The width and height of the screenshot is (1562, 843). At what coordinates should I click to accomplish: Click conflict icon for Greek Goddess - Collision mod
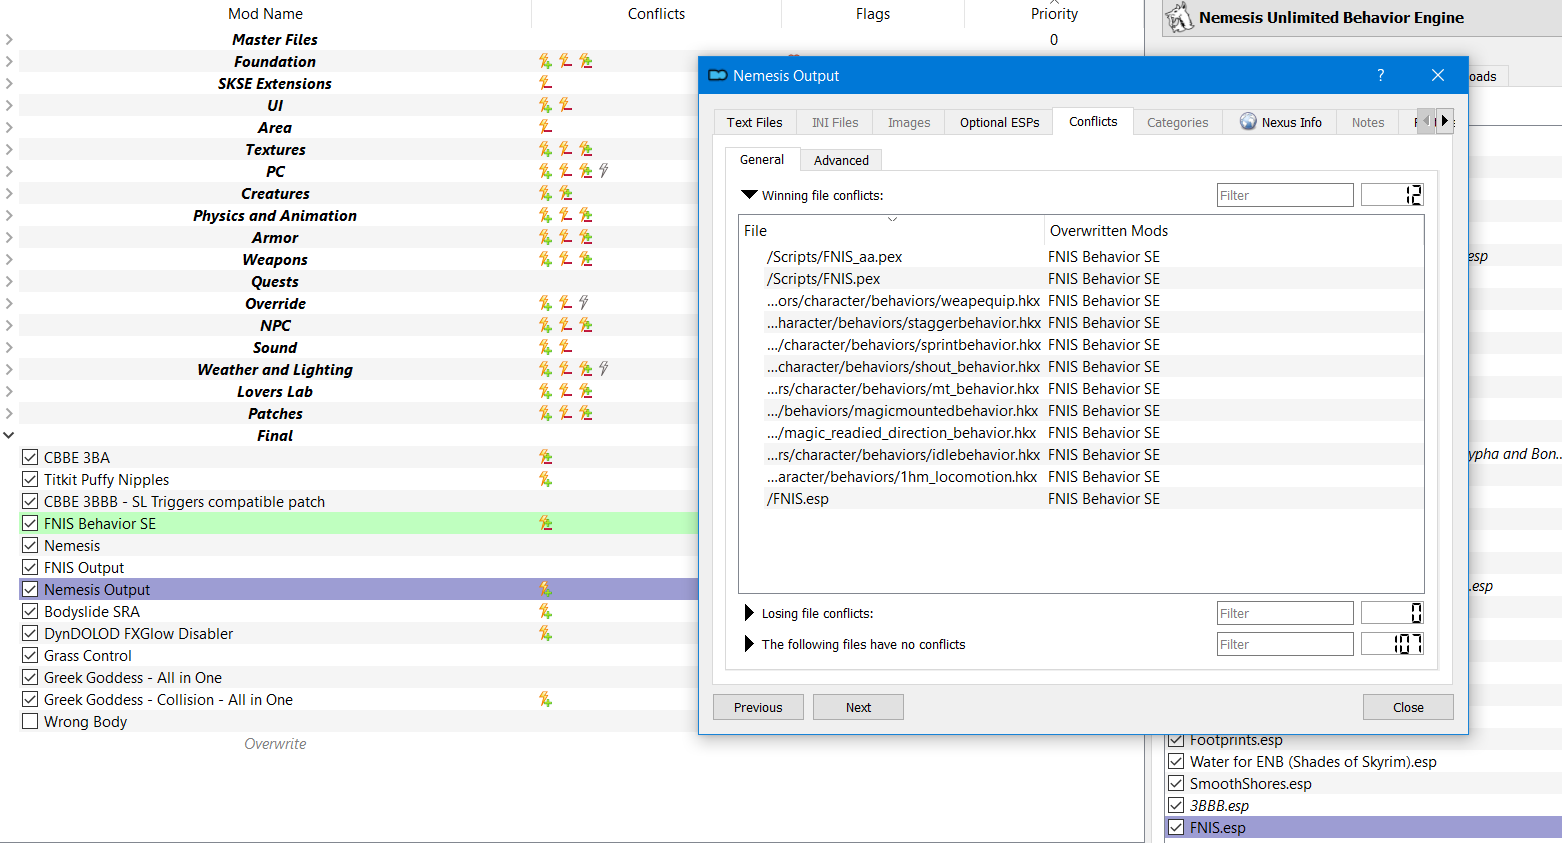pyautogui.click(x=545, y=699)
